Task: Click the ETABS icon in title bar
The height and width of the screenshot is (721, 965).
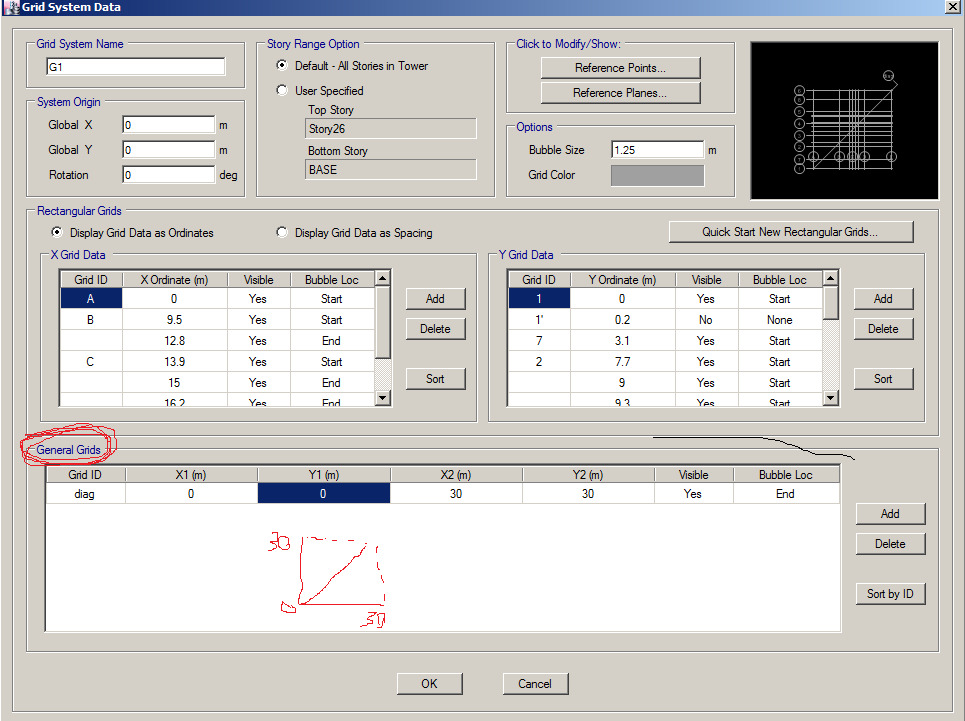Action: [x=12, y=7]
